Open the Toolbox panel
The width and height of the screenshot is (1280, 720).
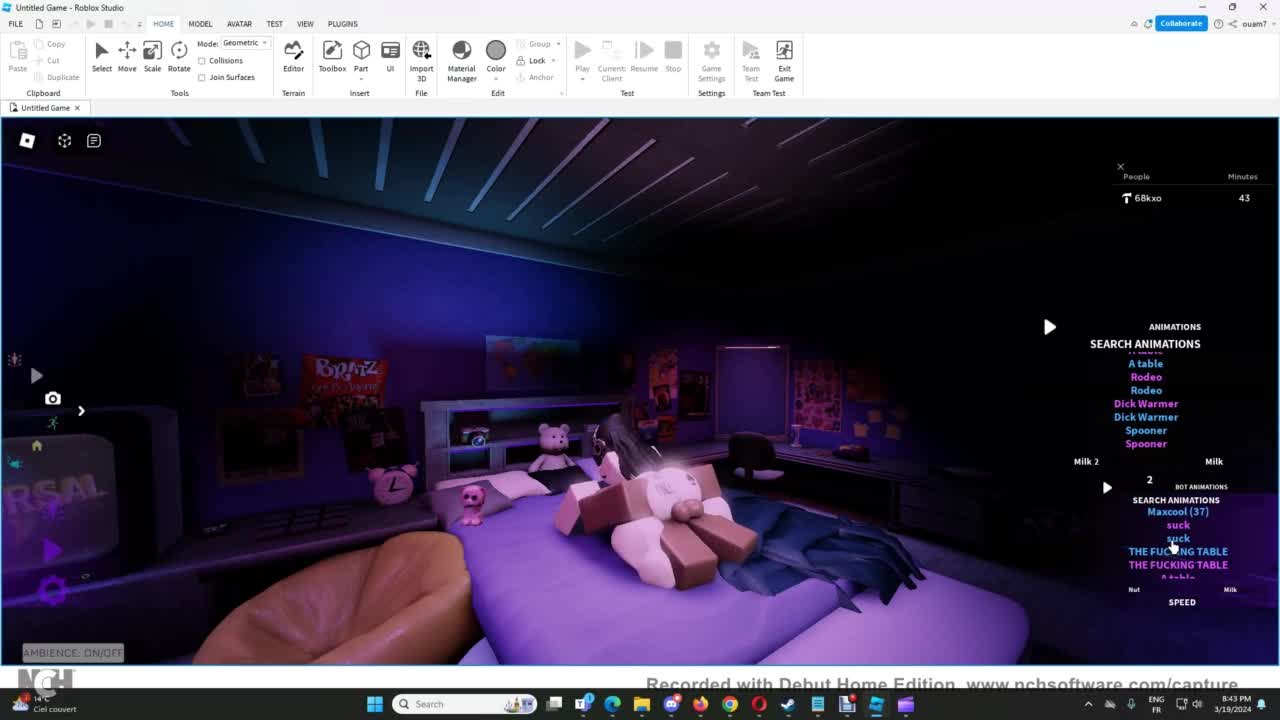click(x=332, y=56)
